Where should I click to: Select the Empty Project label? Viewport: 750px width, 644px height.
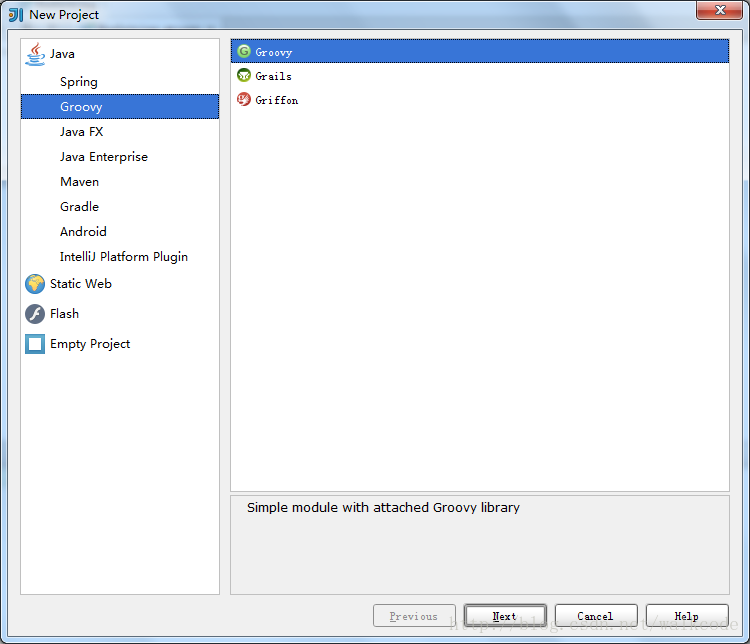[x=90, y=344]
